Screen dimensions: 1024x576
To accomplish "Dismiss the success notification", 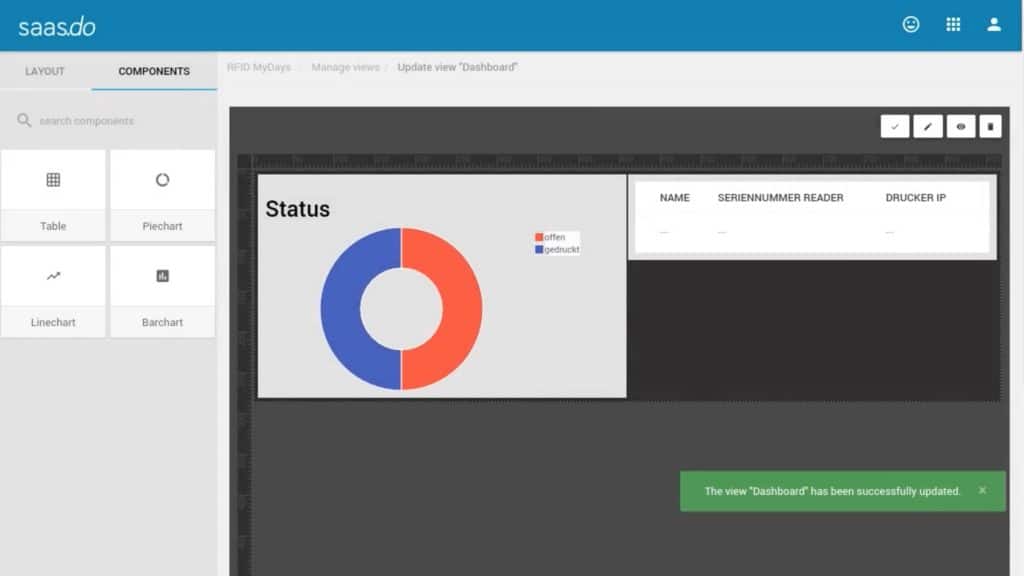I will point(982,491).
